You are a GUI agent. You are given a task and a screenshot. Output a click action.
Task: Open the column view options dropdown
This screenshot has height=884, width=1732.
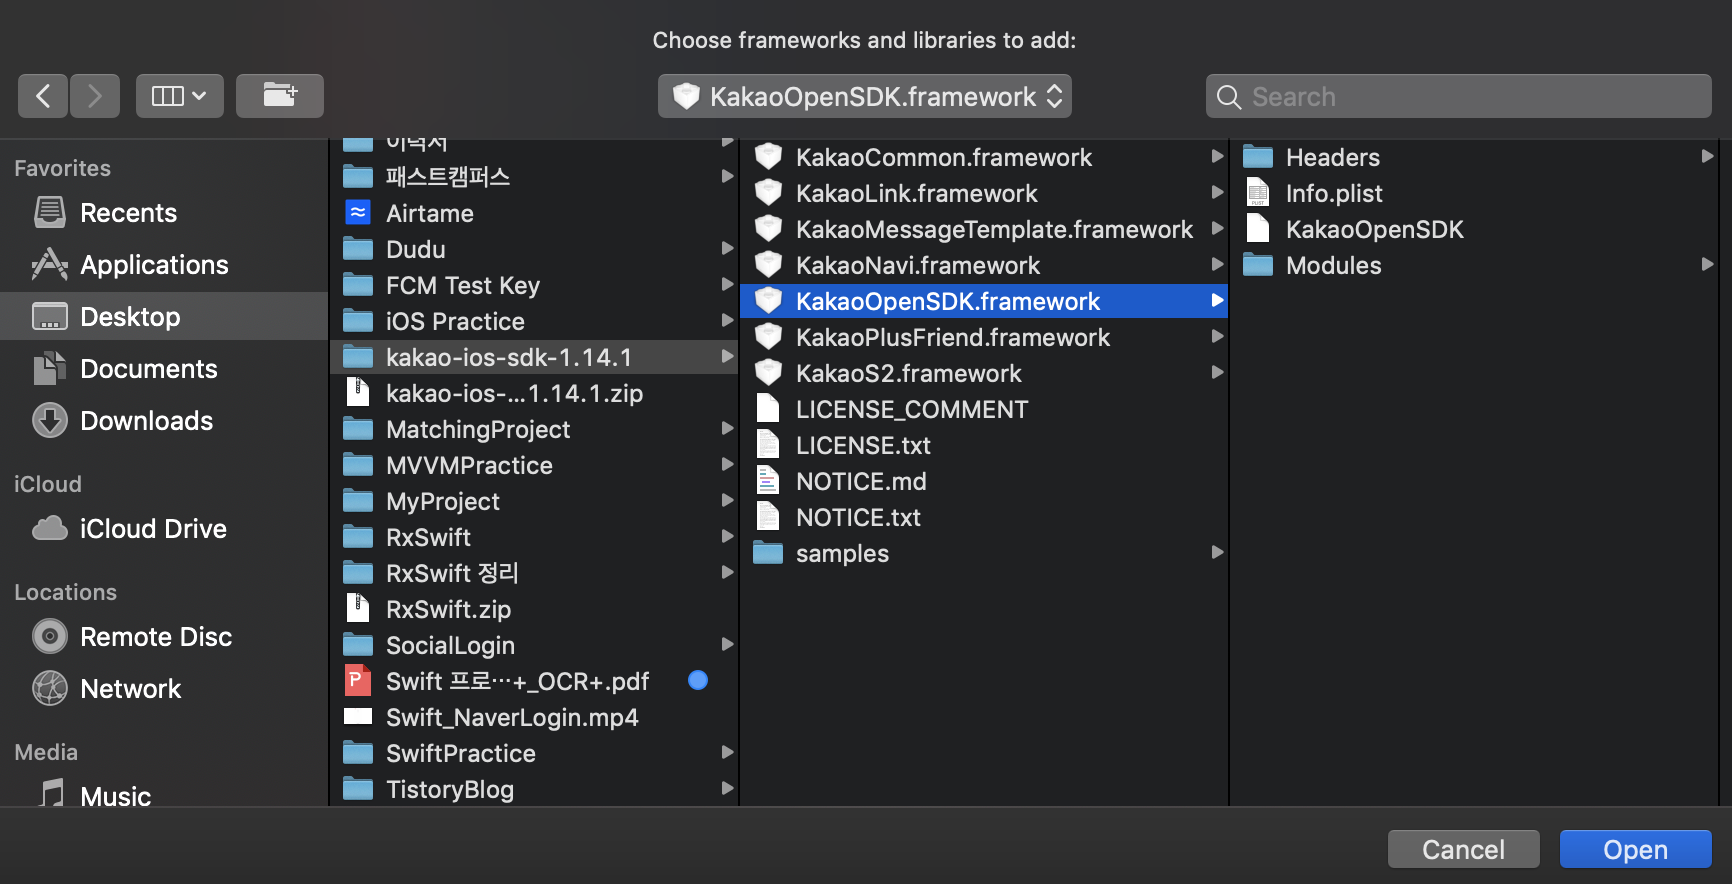pos(179,96)
